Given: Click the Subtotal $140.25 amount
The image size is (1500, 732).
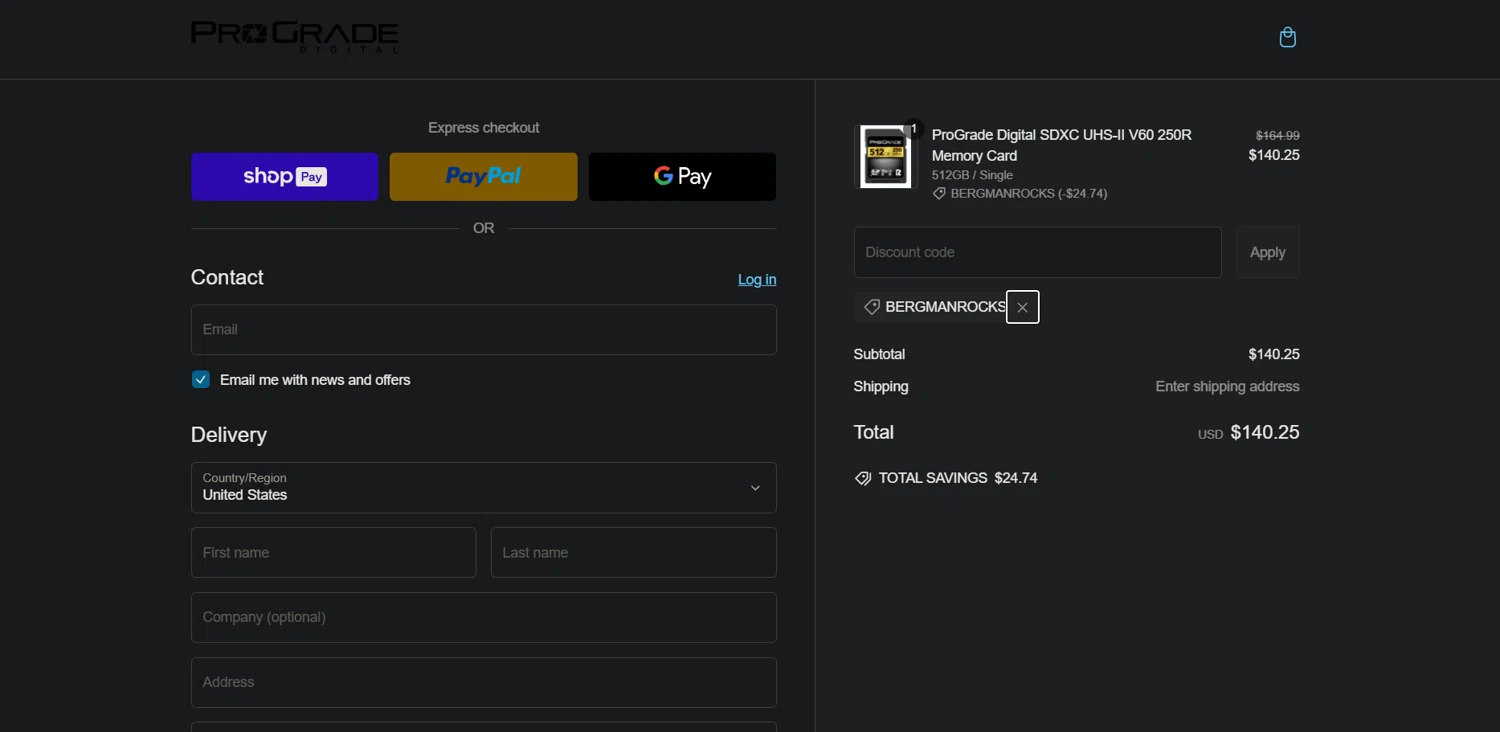Looking at the screenshot, I should pyautogui.click(x=1274, y=355).
